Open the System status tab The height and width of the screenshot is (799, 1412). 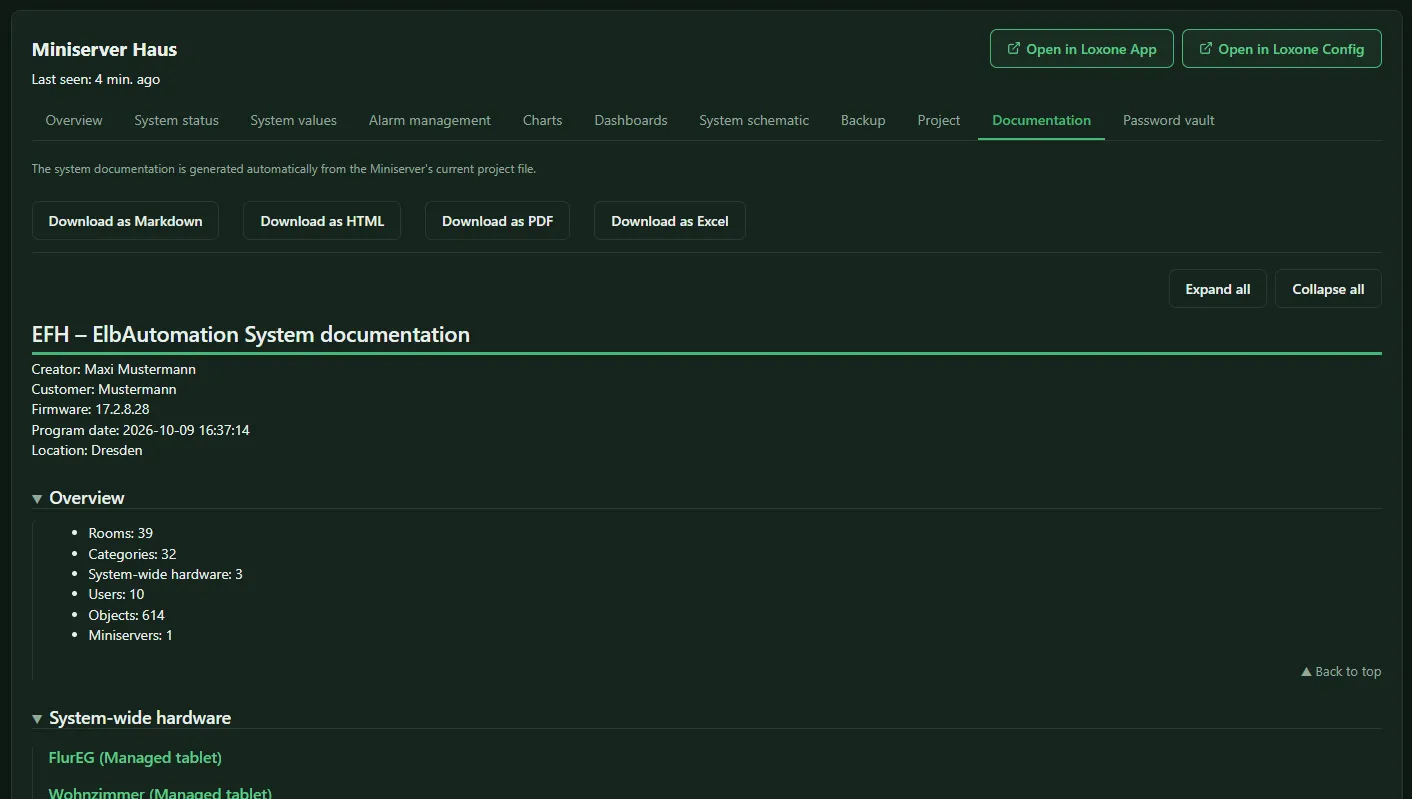click(x=176, y=120)
